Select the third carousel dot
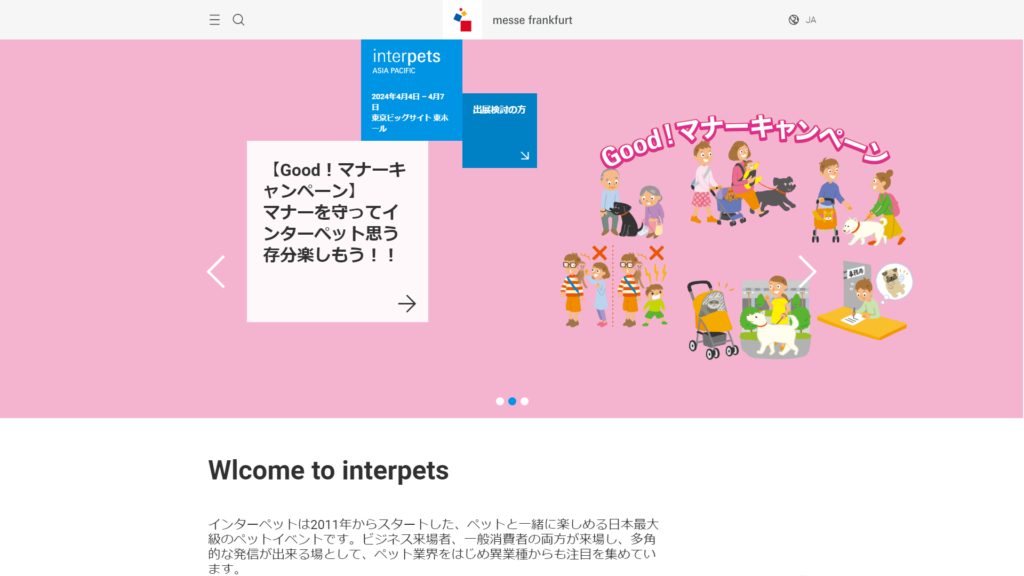1024x576 pixels. (524, 401)
